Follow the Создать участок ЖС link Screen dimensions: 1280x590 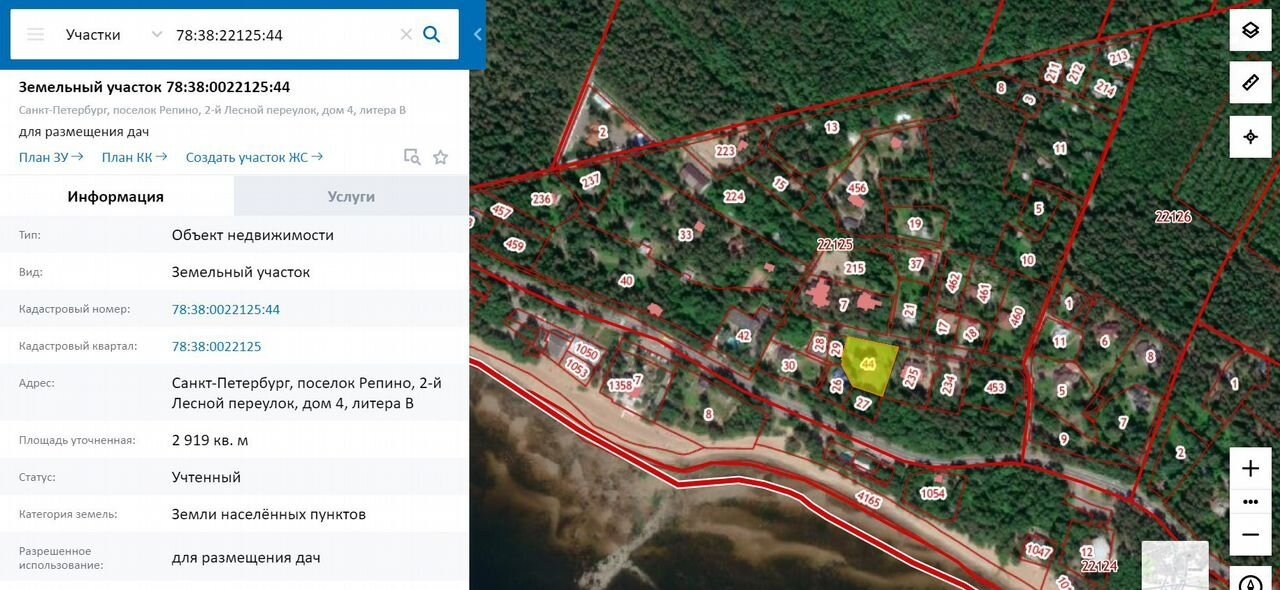pos(254,157)
